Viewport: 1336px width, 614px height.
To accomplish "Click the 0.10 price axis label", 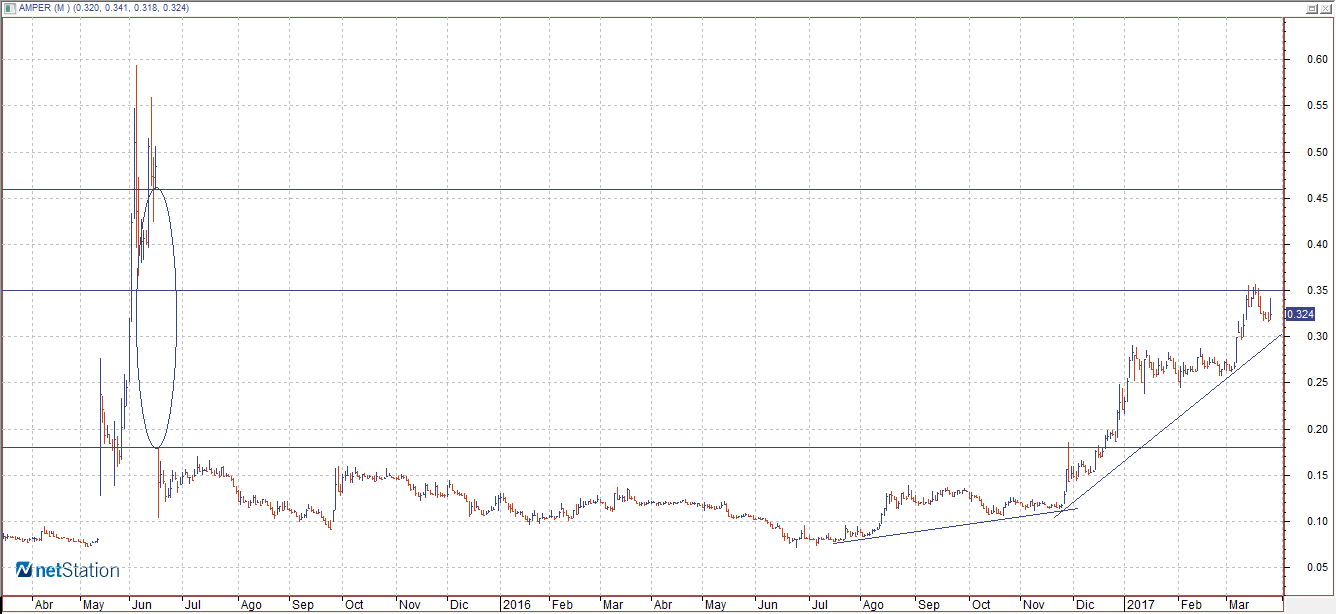I will coord(1316,521).
